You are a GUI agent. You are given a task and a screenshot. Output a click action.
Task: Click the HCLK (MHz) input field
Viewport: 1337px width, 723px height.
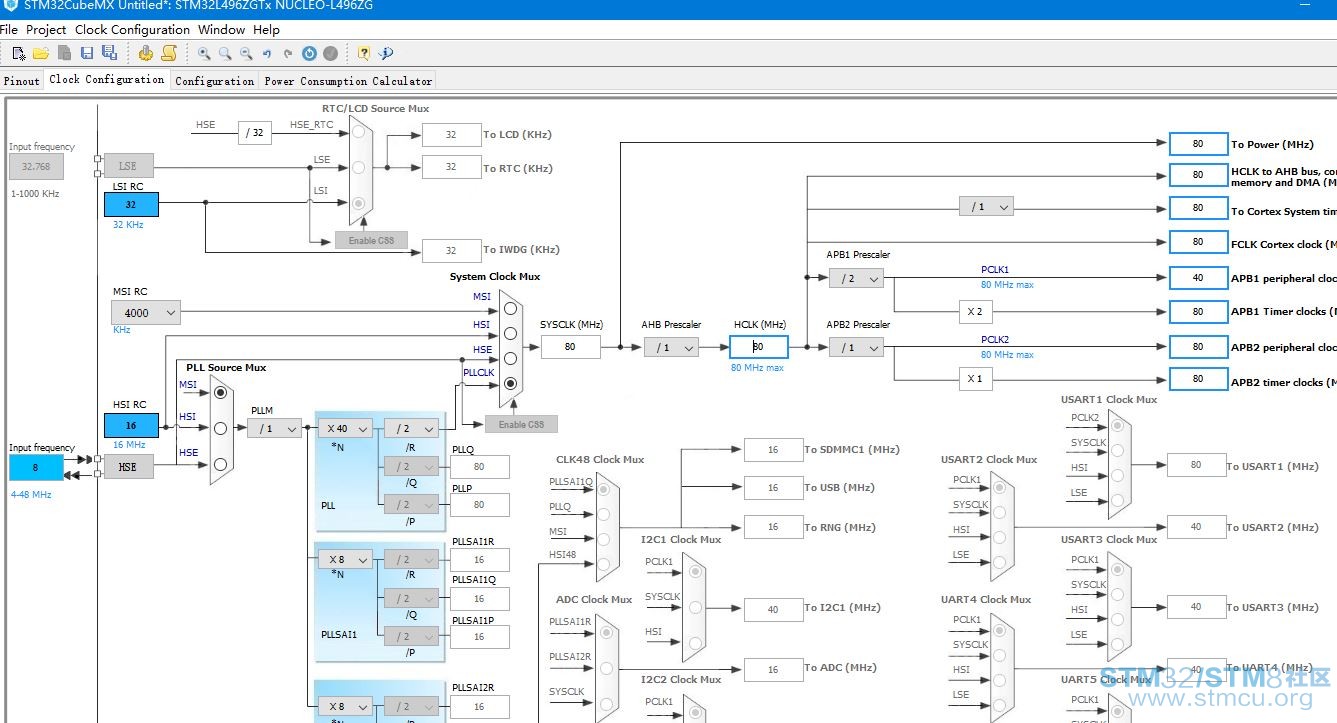click(x=759, y=347)
